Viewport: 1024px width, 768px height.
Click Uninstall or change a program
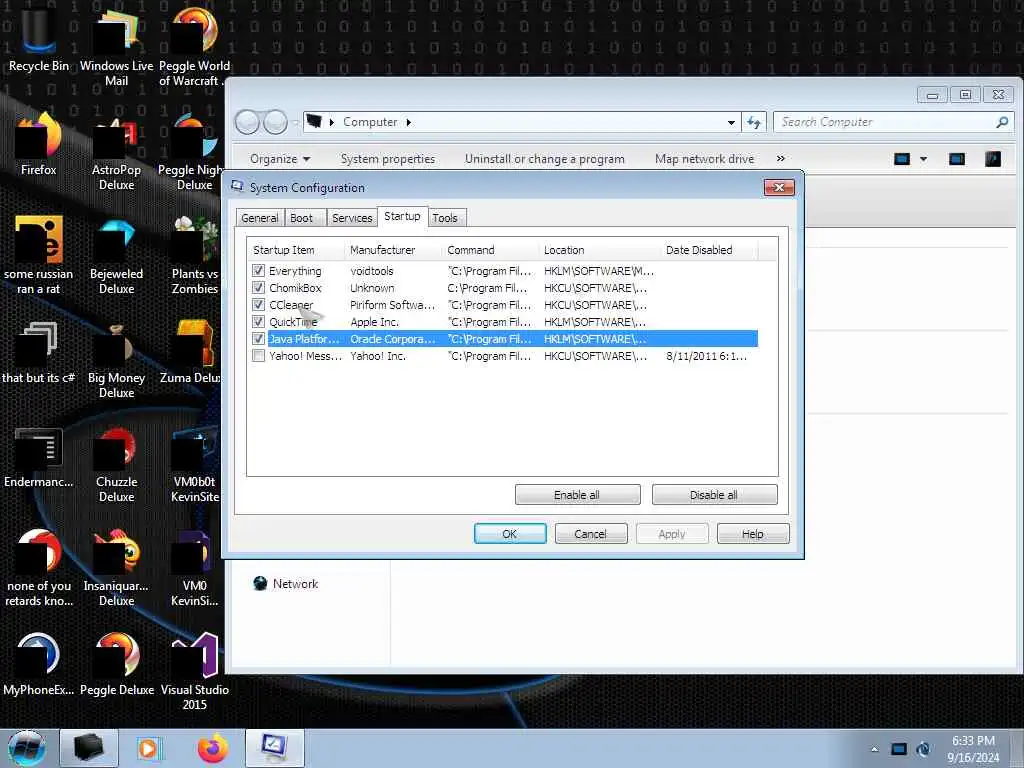[545, 159]
